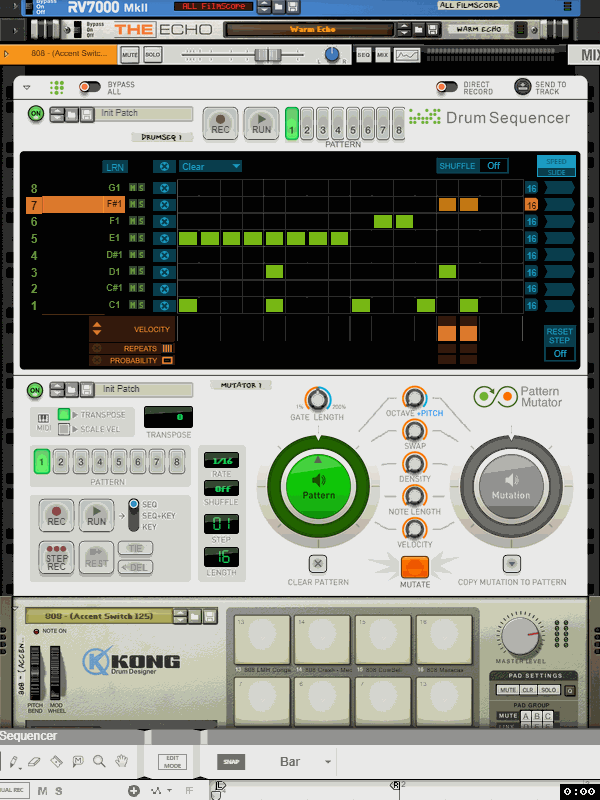Select the Magnify tool in Sequencer
Image resolution: width=600 pixels, height=800 pixels.
[x=99, y=762]
